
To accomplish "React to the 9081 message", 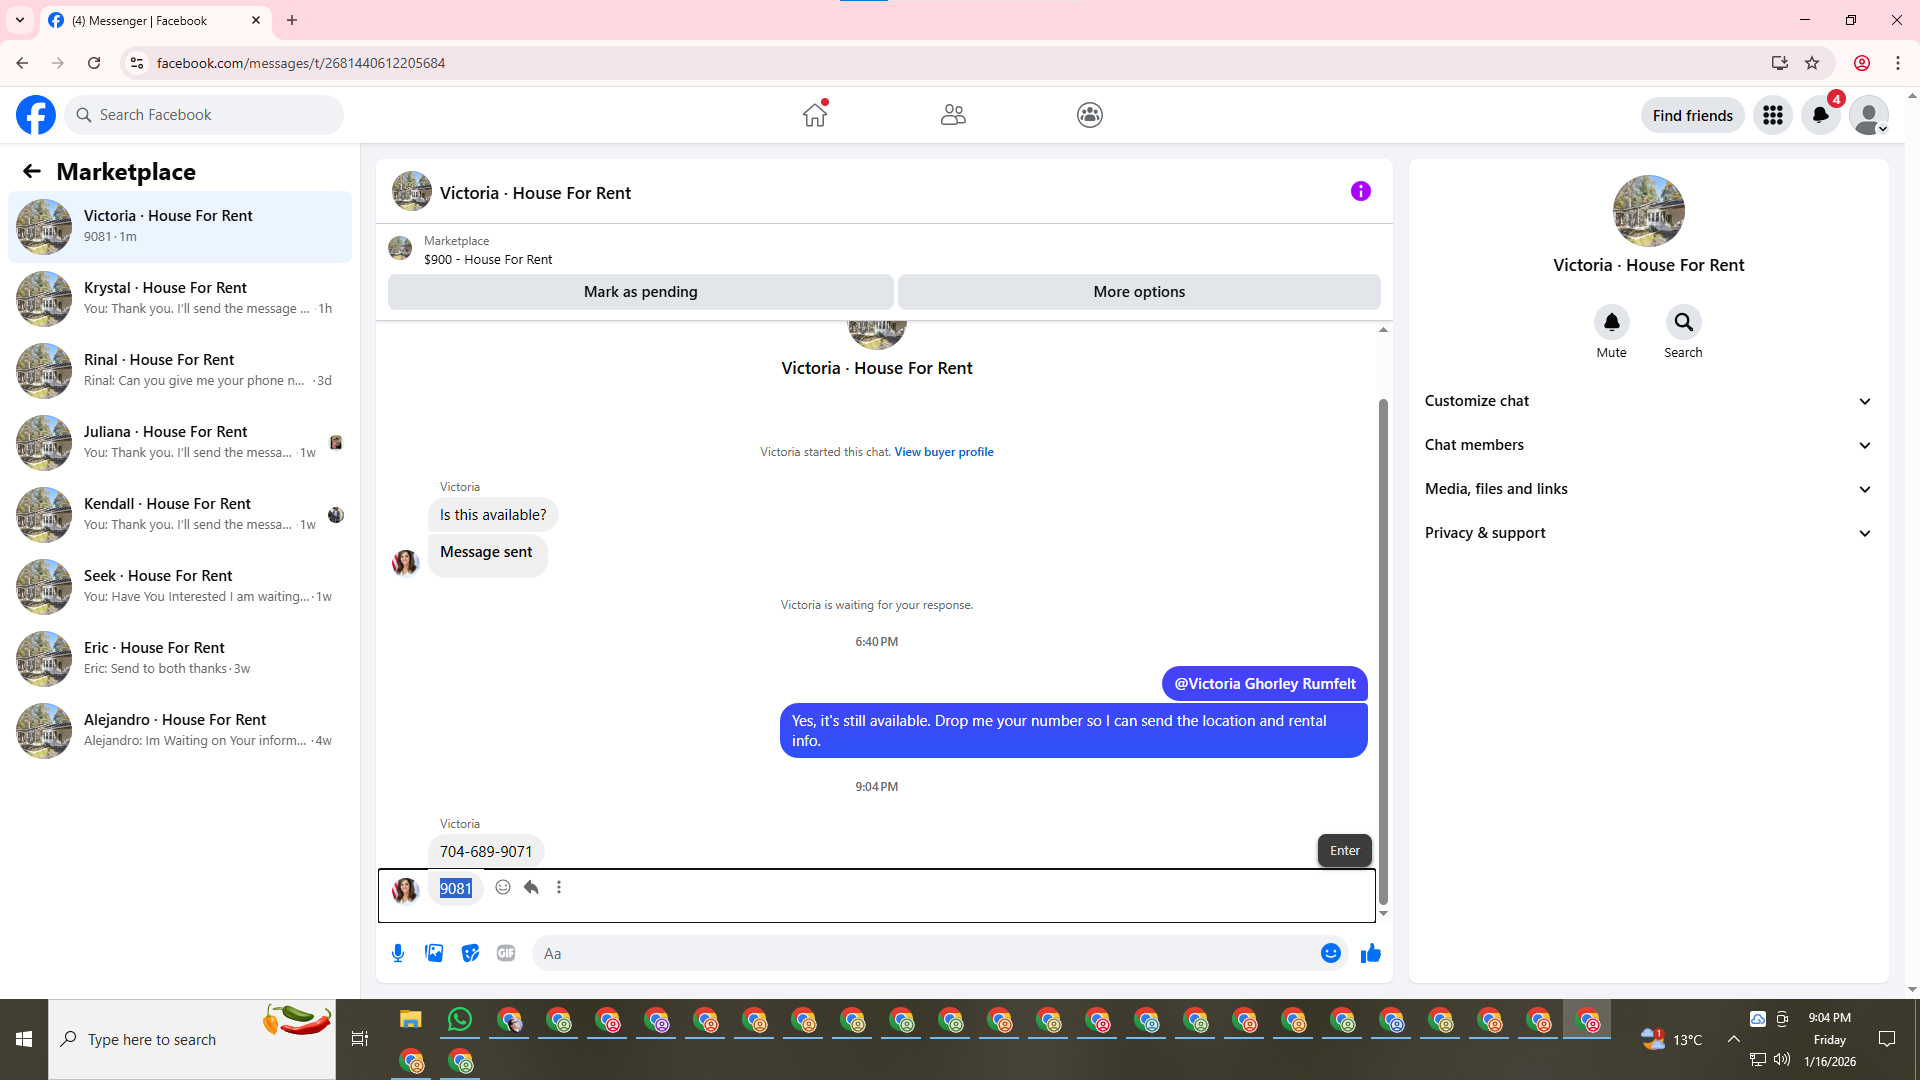I will (x=503, y=887).
